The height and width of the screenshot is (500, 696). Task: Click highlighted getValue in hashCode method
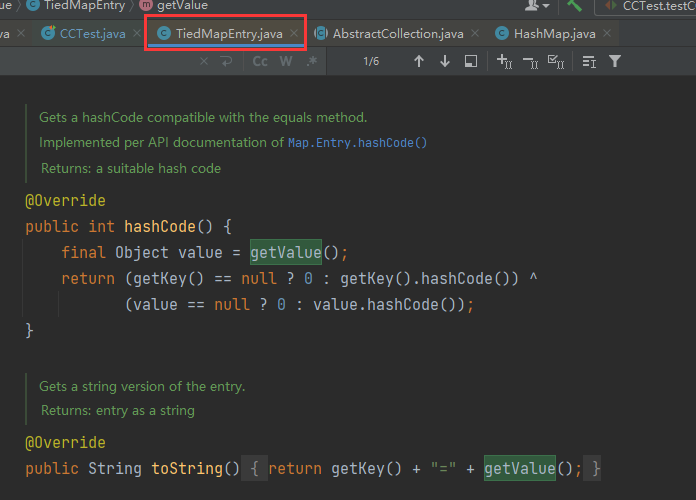point(286,252)
